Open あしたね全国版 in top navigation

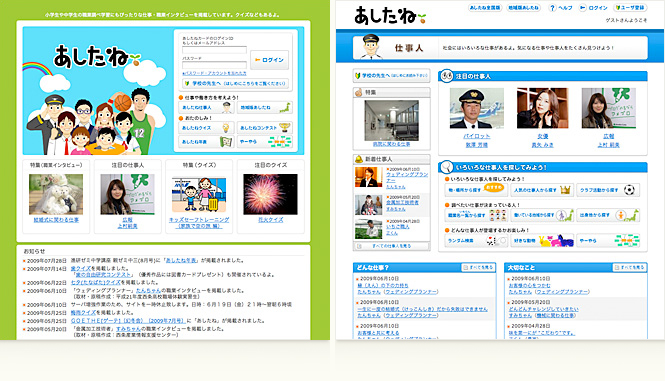pyautogui.click(x=485, y=8)
